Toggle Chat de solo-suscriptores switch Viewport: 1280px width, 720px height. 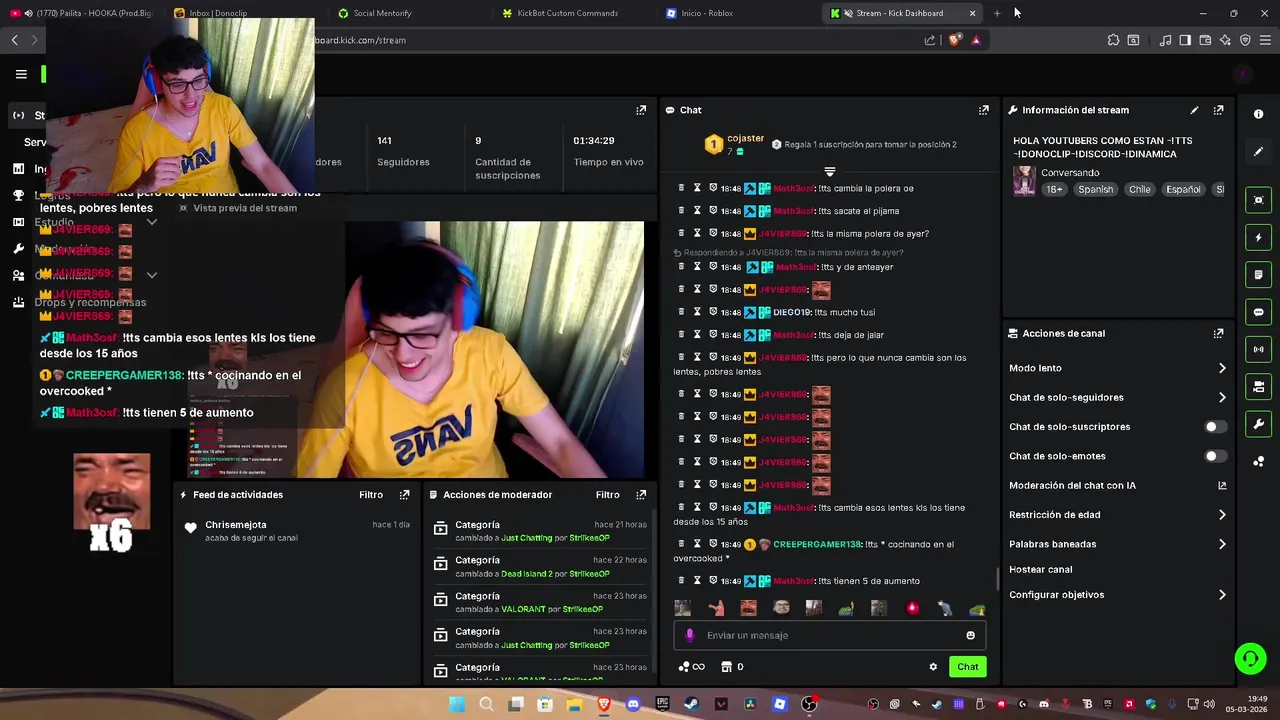[x=1214, y=427]
